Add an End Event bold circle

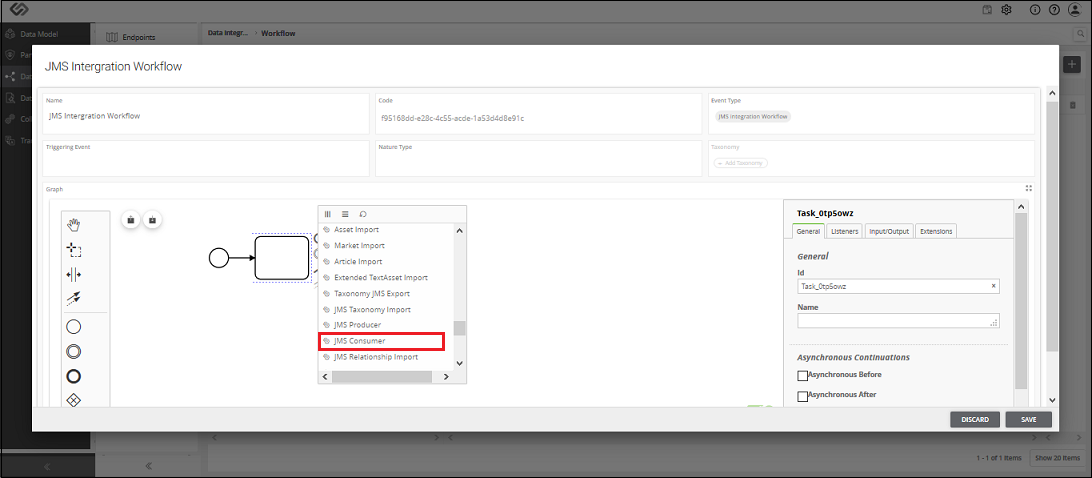[73, 376]
